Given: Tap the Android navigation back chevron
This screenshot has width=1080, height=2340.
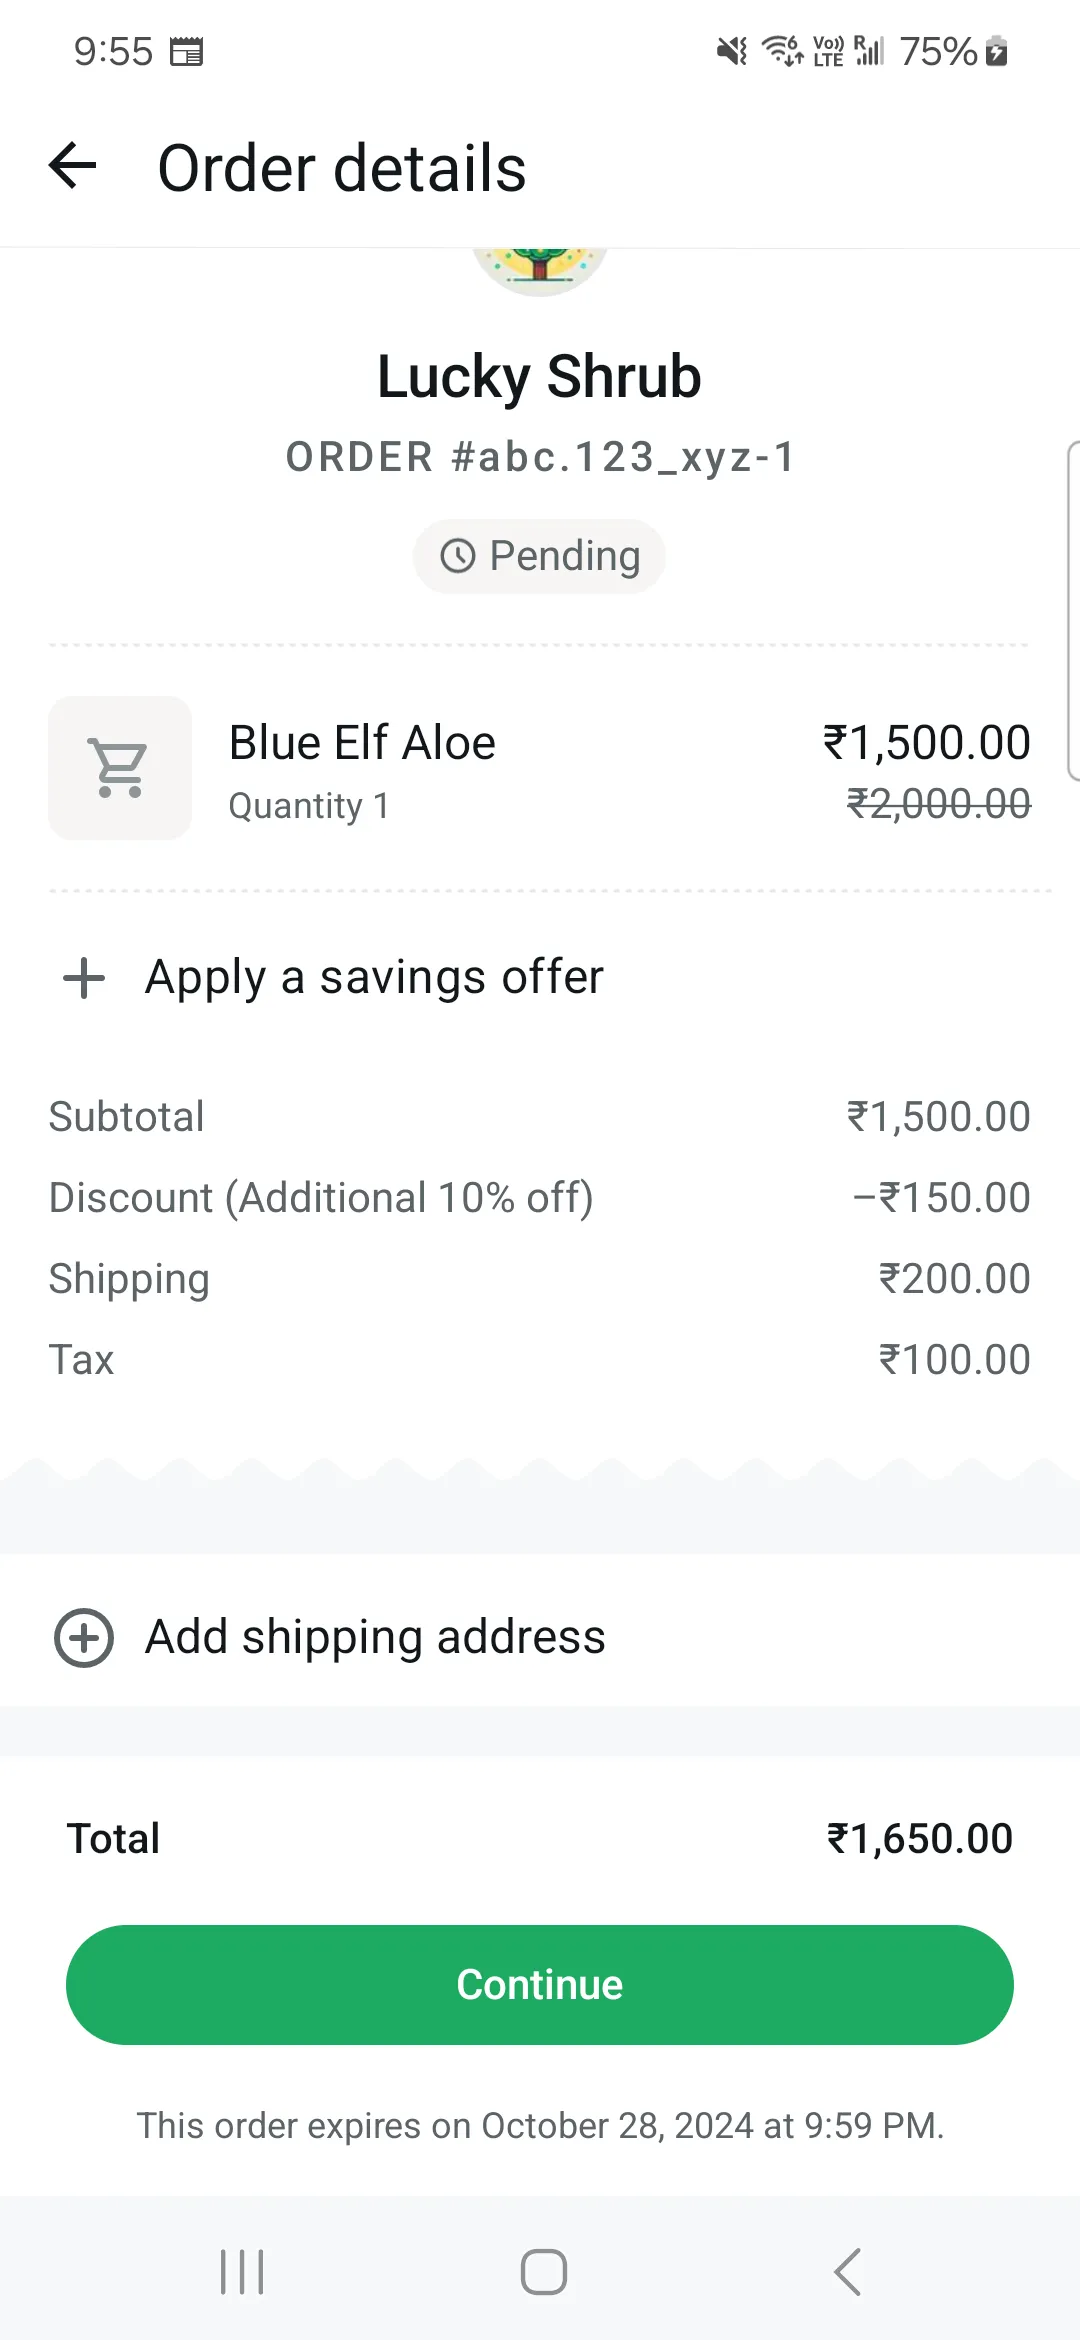Looking at the screenshot, I should coord(847,2272).
